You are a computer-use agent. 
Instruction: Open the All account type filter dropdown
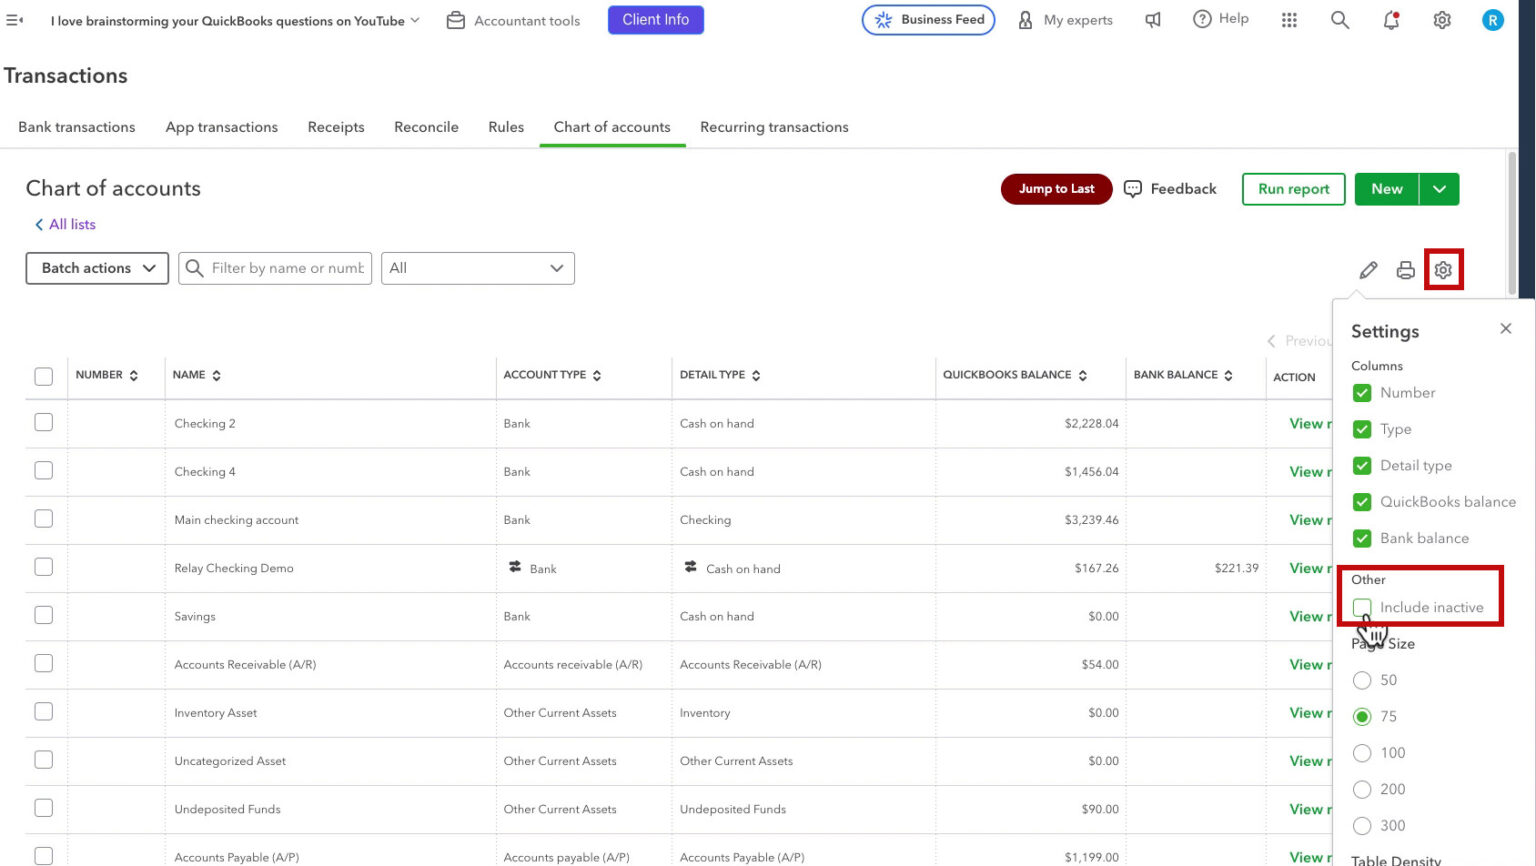click(x=478, y=268)
